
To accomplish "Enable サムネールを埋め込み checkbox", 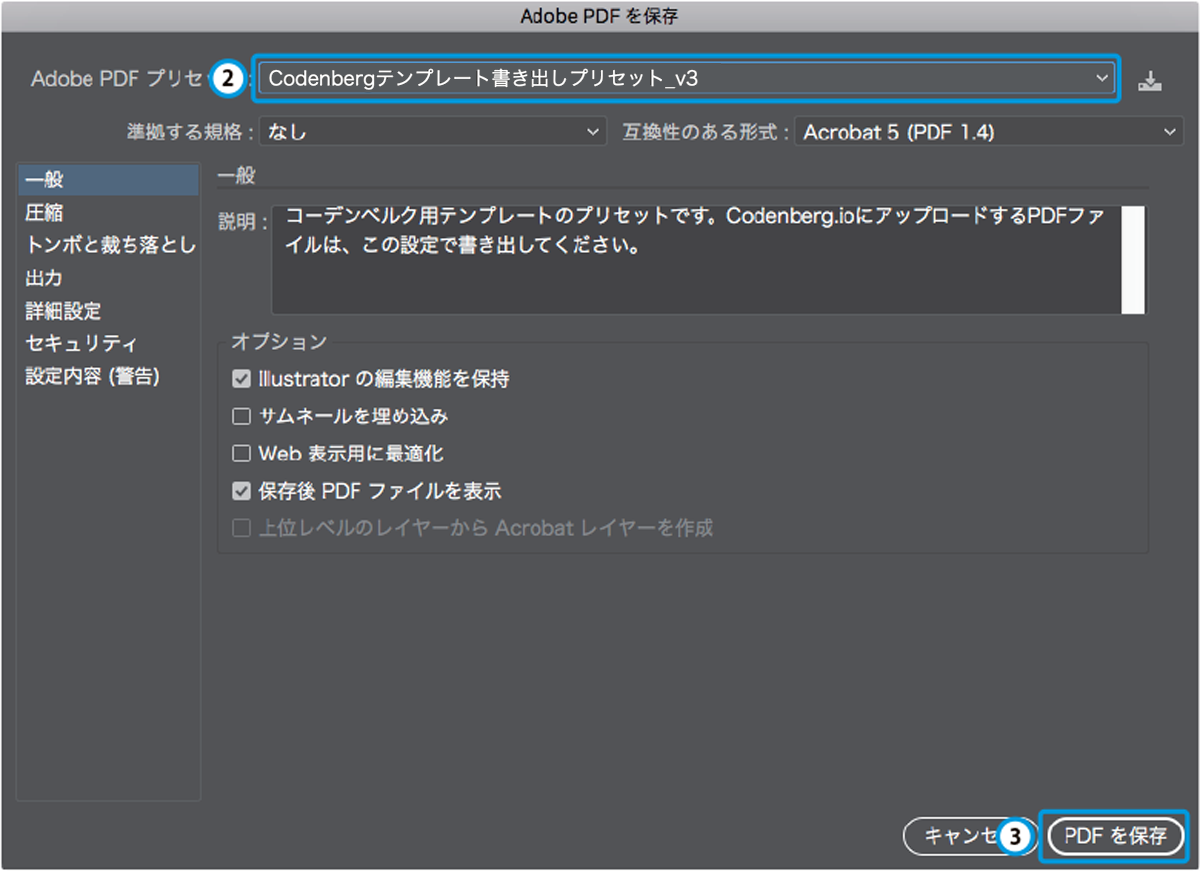I will 241,416.
